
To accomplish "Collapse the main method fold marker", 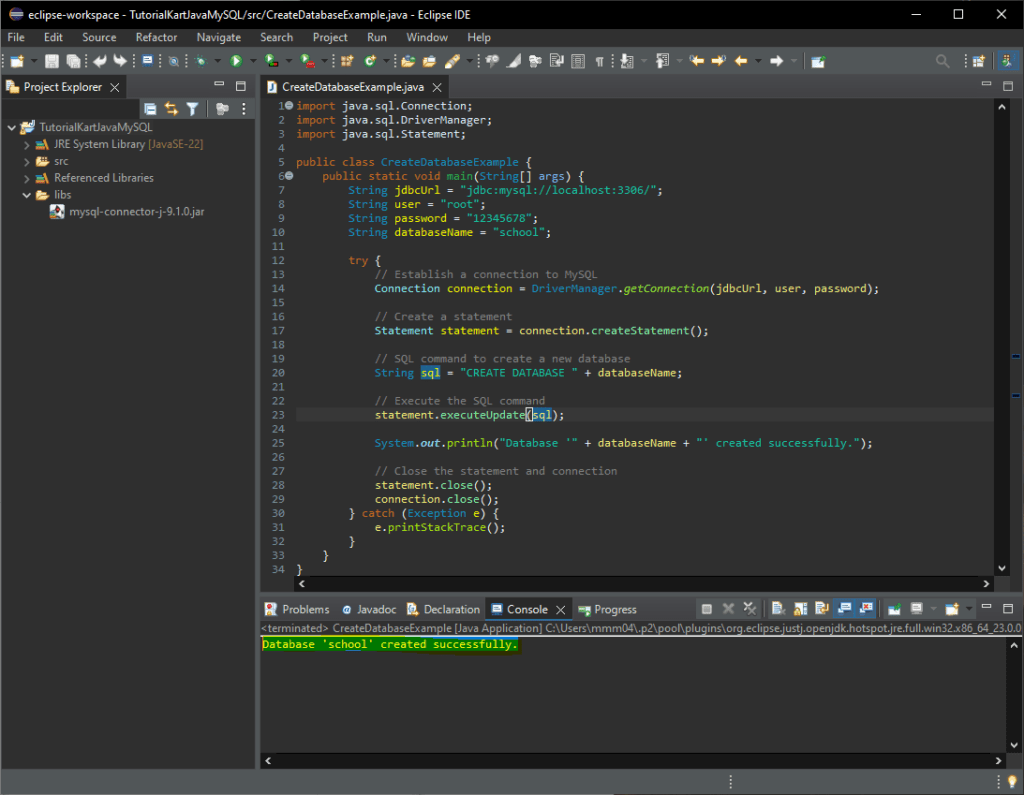I will click(x=289, y=176).
